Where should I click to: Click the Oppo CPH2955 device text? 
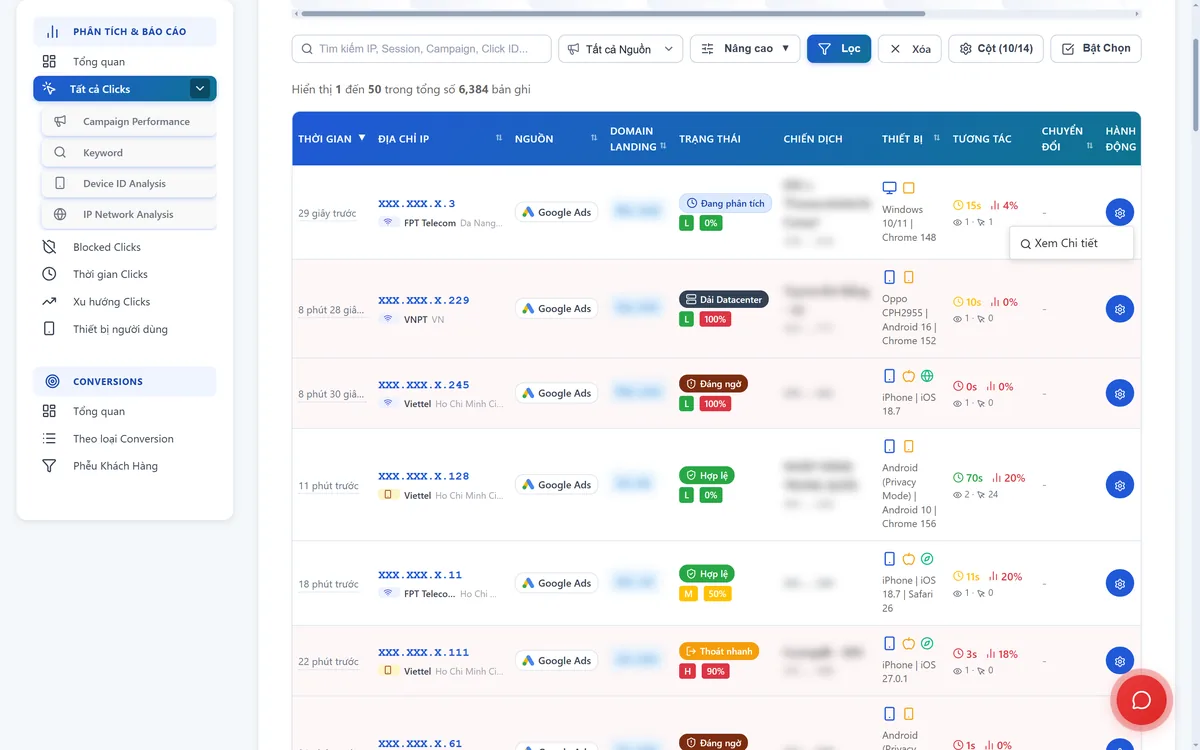click(x=909, y=319)
